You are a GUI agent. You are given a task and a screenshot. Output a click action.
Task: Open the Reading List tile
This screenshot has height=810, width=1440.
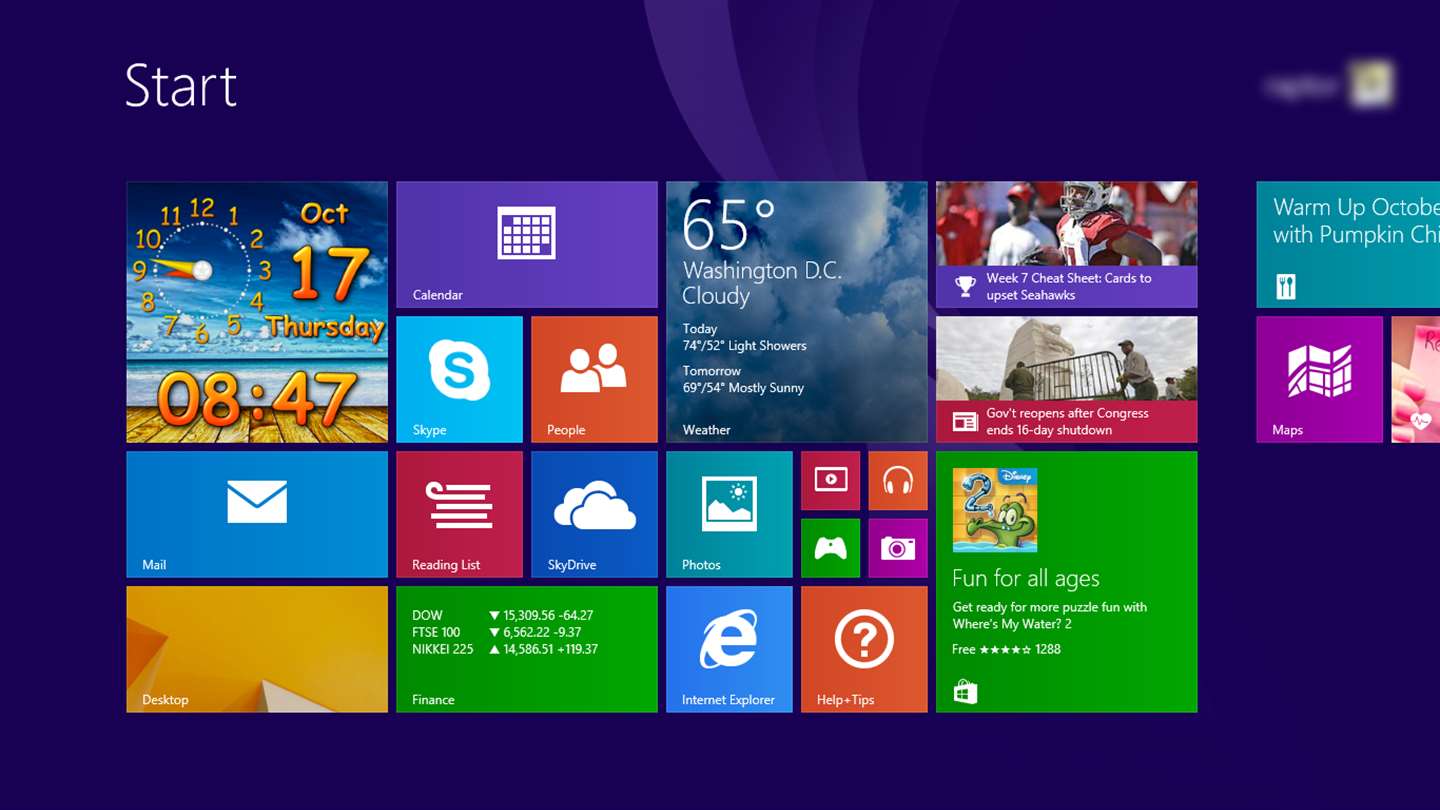[460, 515]
